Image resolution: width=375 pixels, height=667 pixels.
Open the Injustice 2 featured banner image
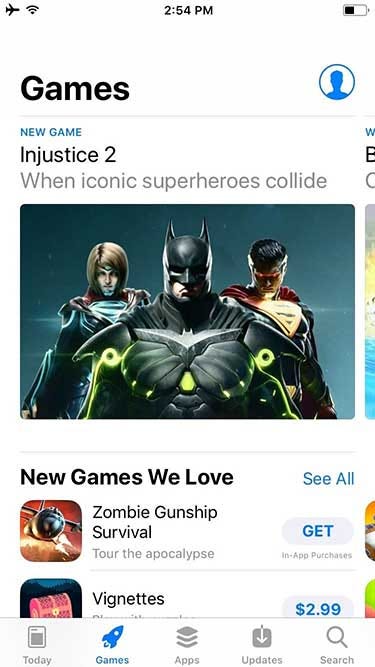pos(188,311)
